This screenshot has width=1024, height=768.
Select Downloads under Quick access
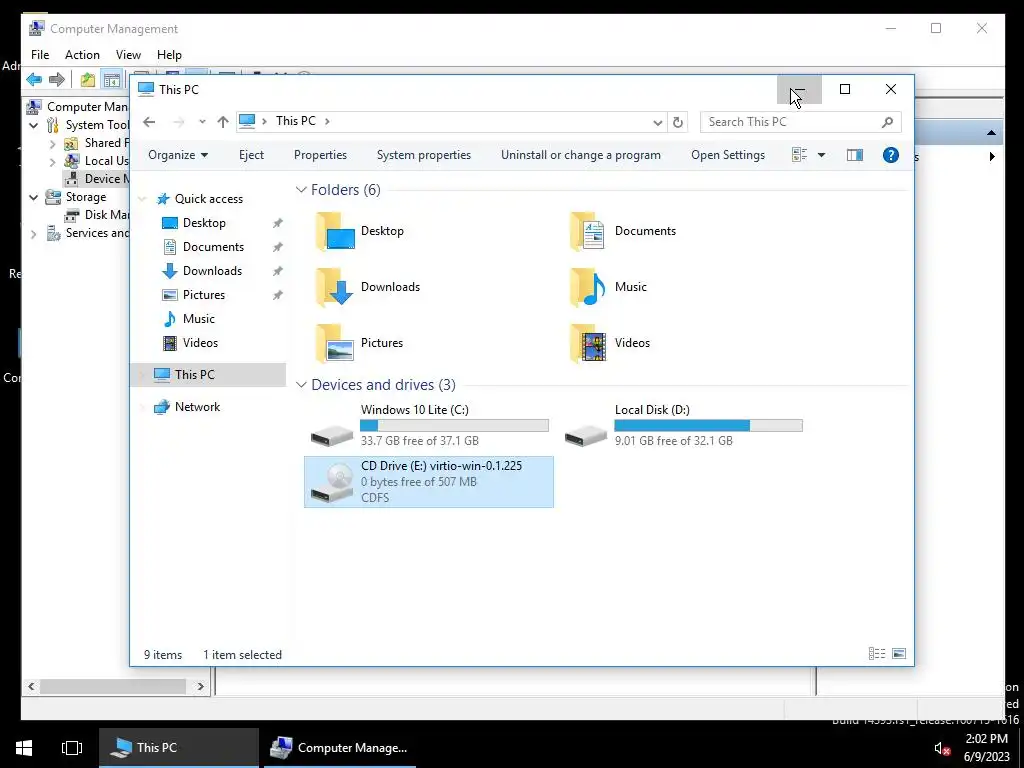[212, 271]
